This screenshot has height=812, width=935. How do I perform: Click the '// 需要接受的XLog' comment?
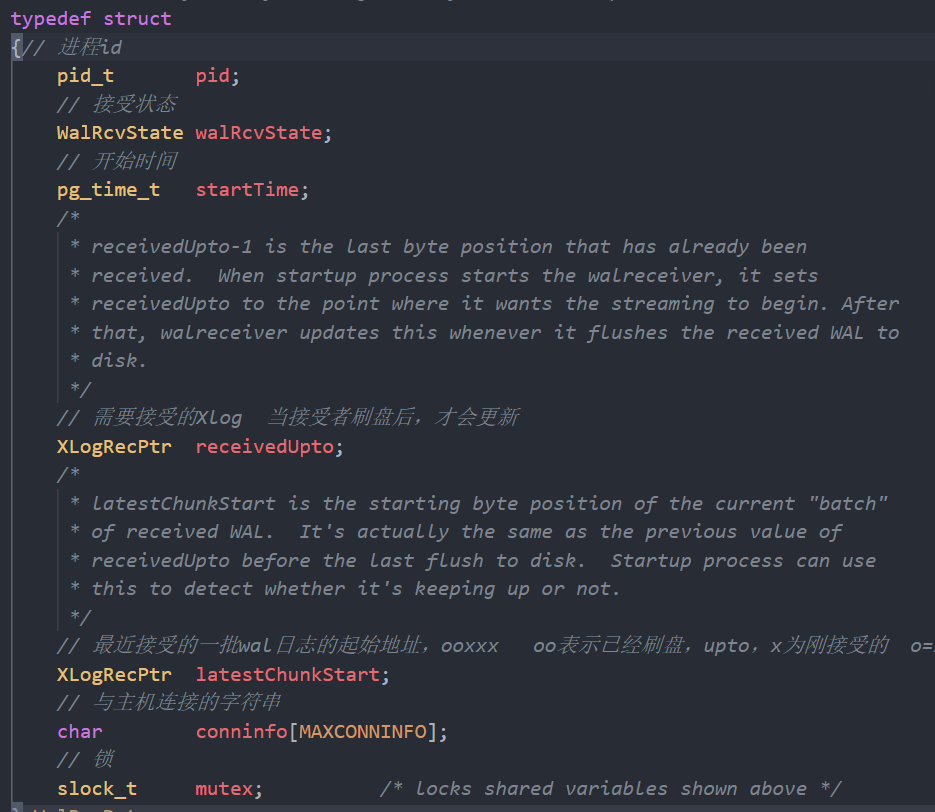288,417
